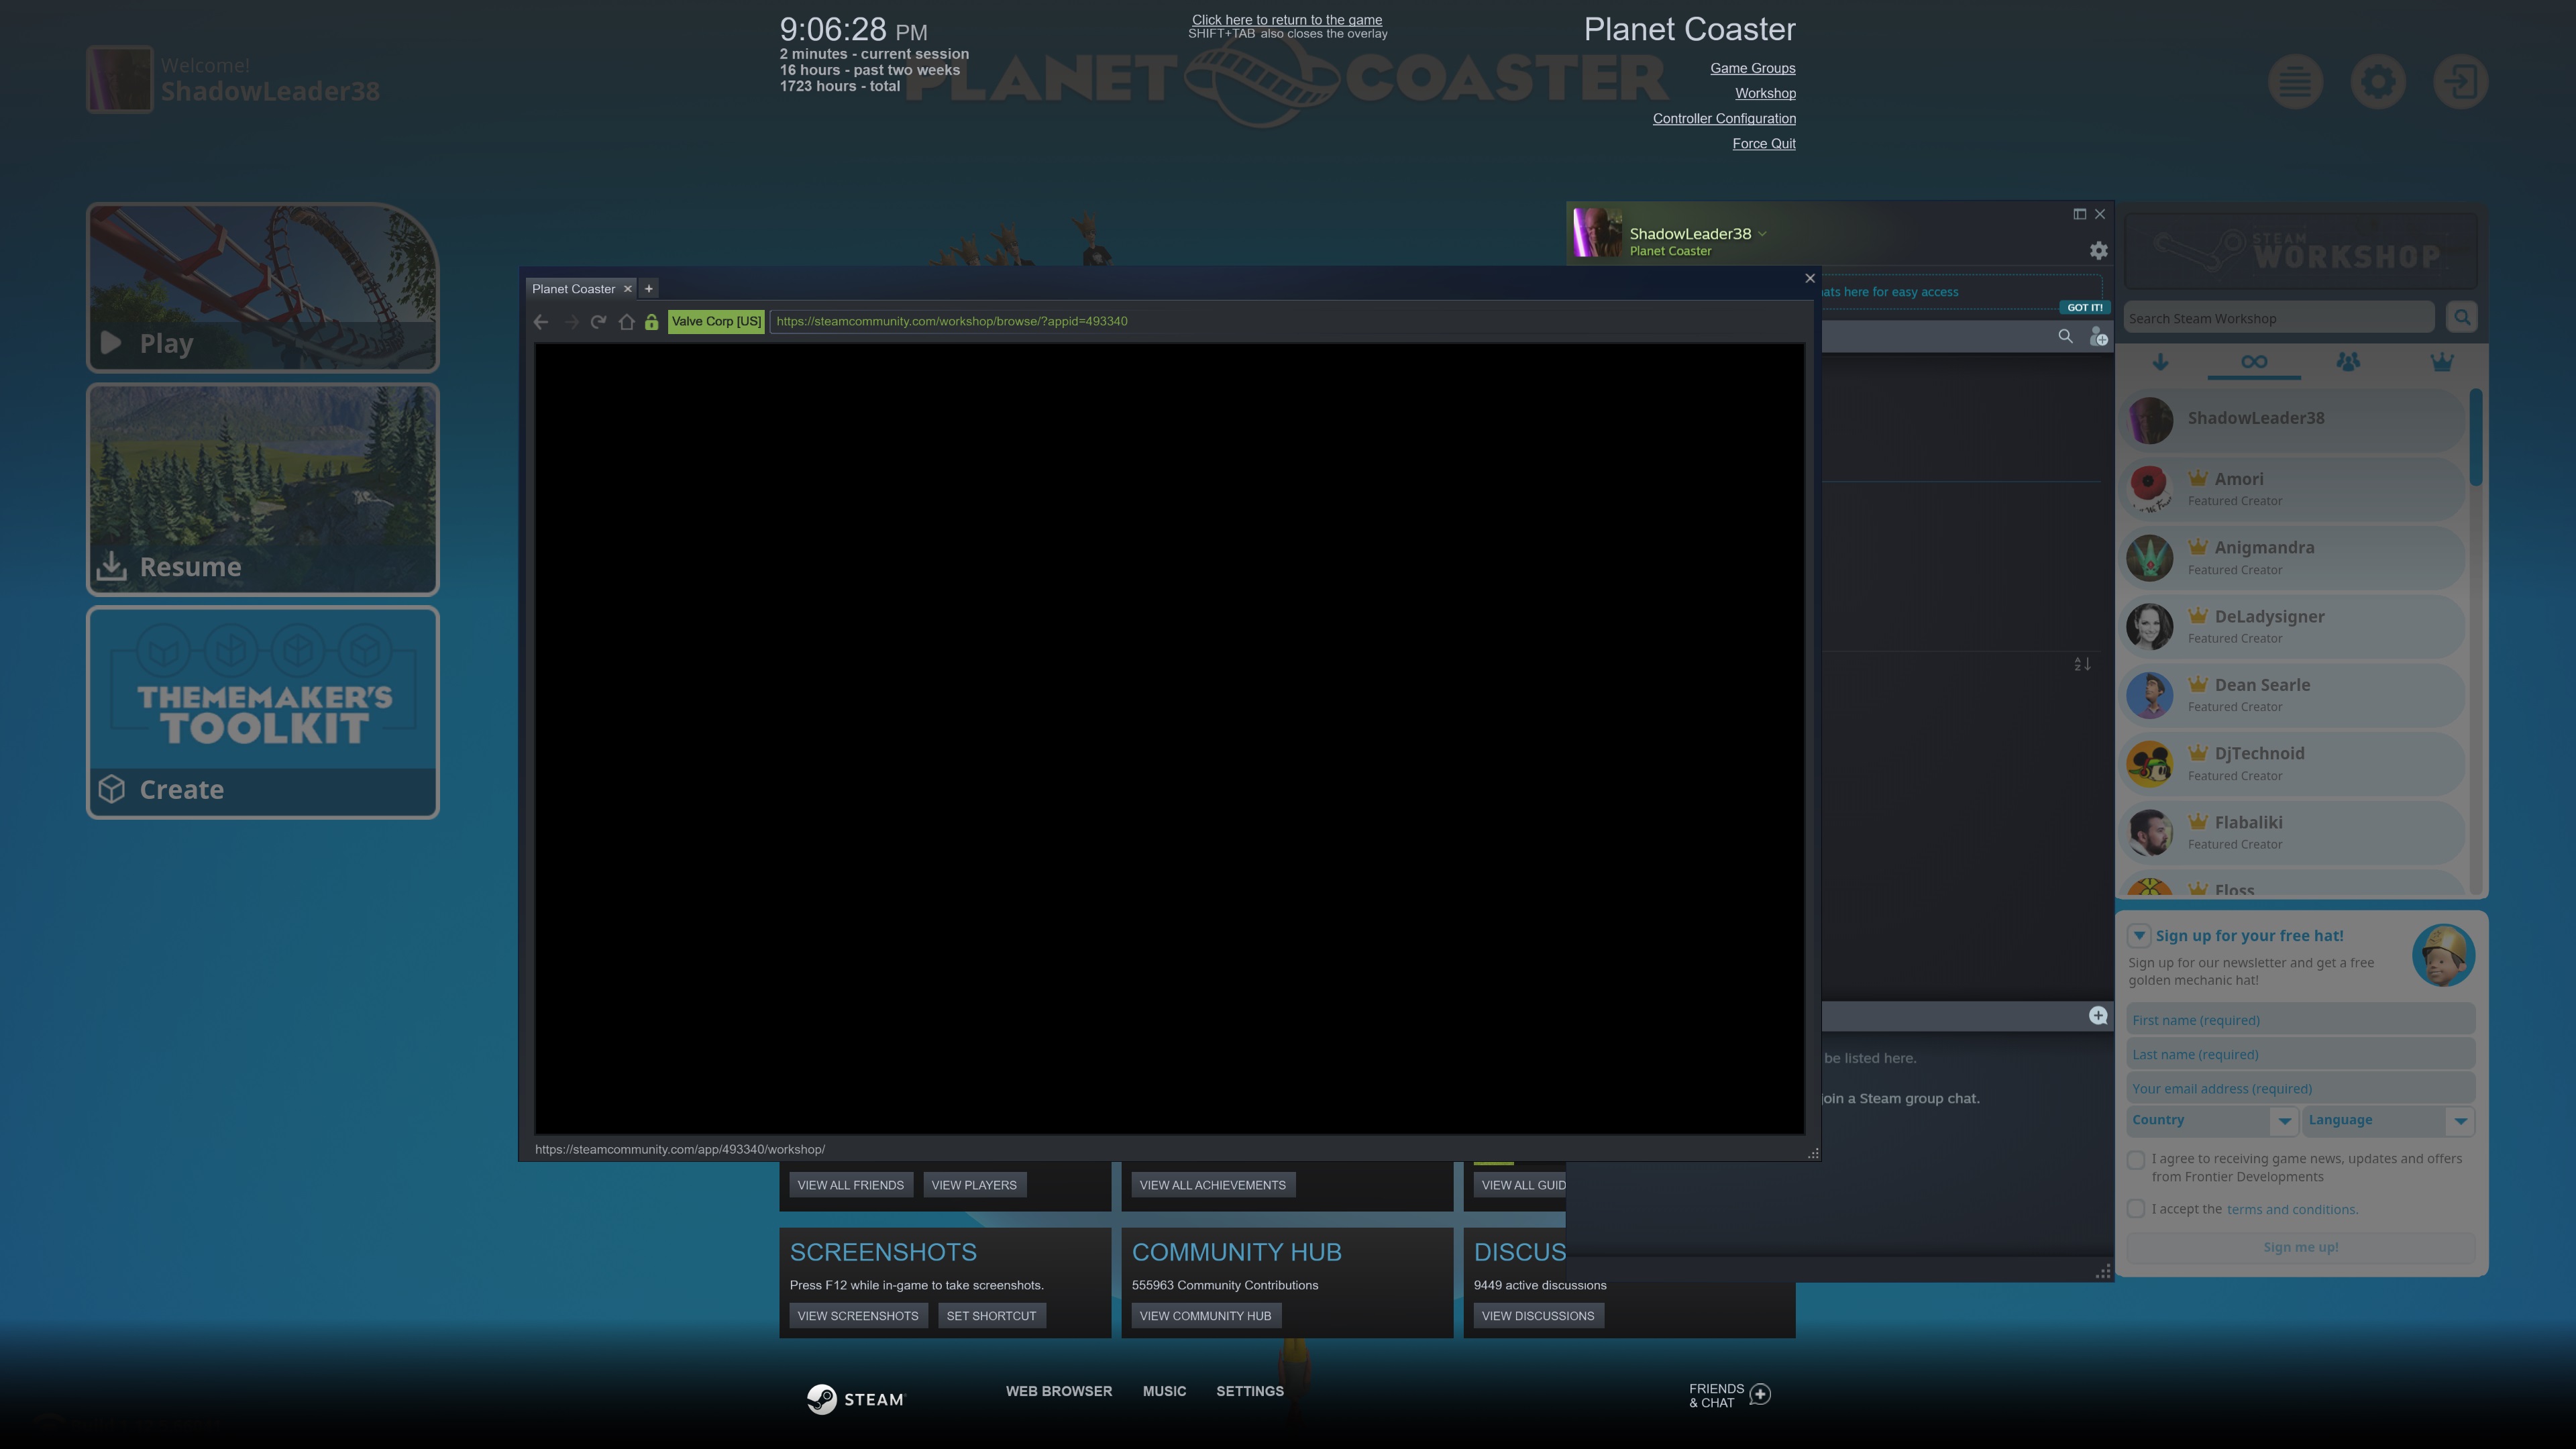
Task: Open the game settings gear icon
Action: (2378, 82)
